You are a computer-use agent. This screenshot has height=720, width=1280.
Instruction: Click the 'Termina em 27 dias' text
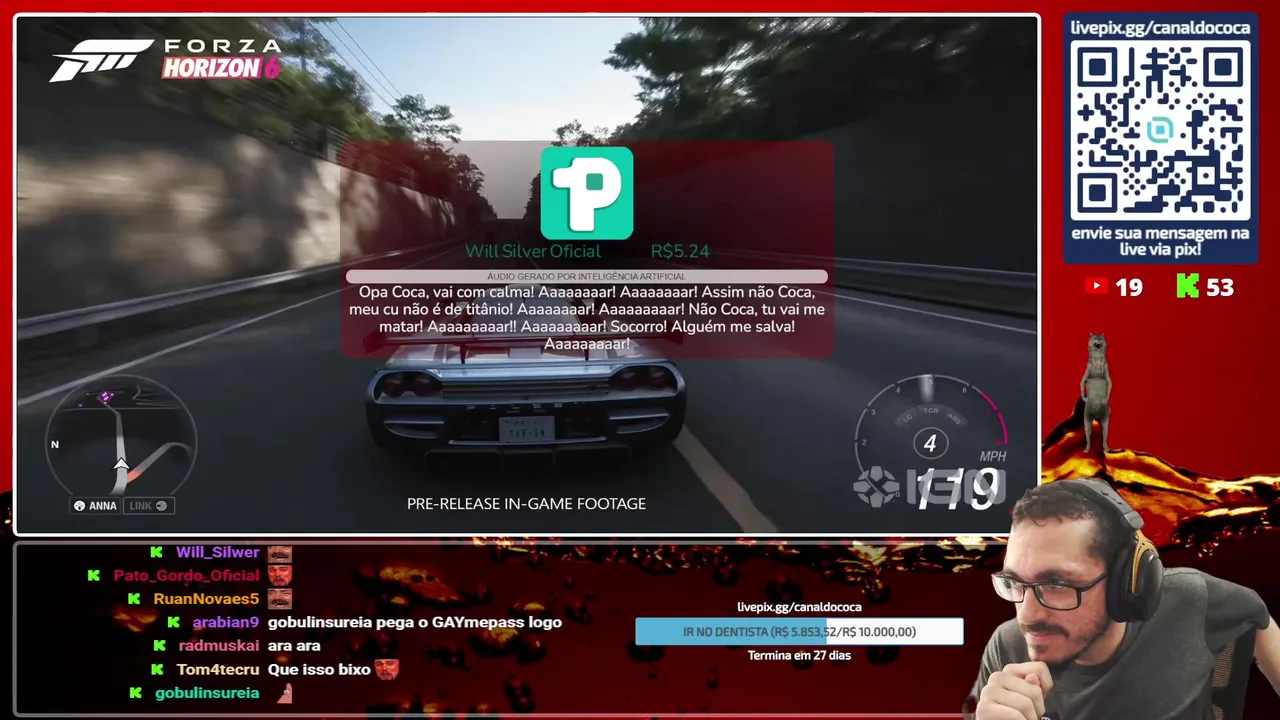click(x=799, y=656)
